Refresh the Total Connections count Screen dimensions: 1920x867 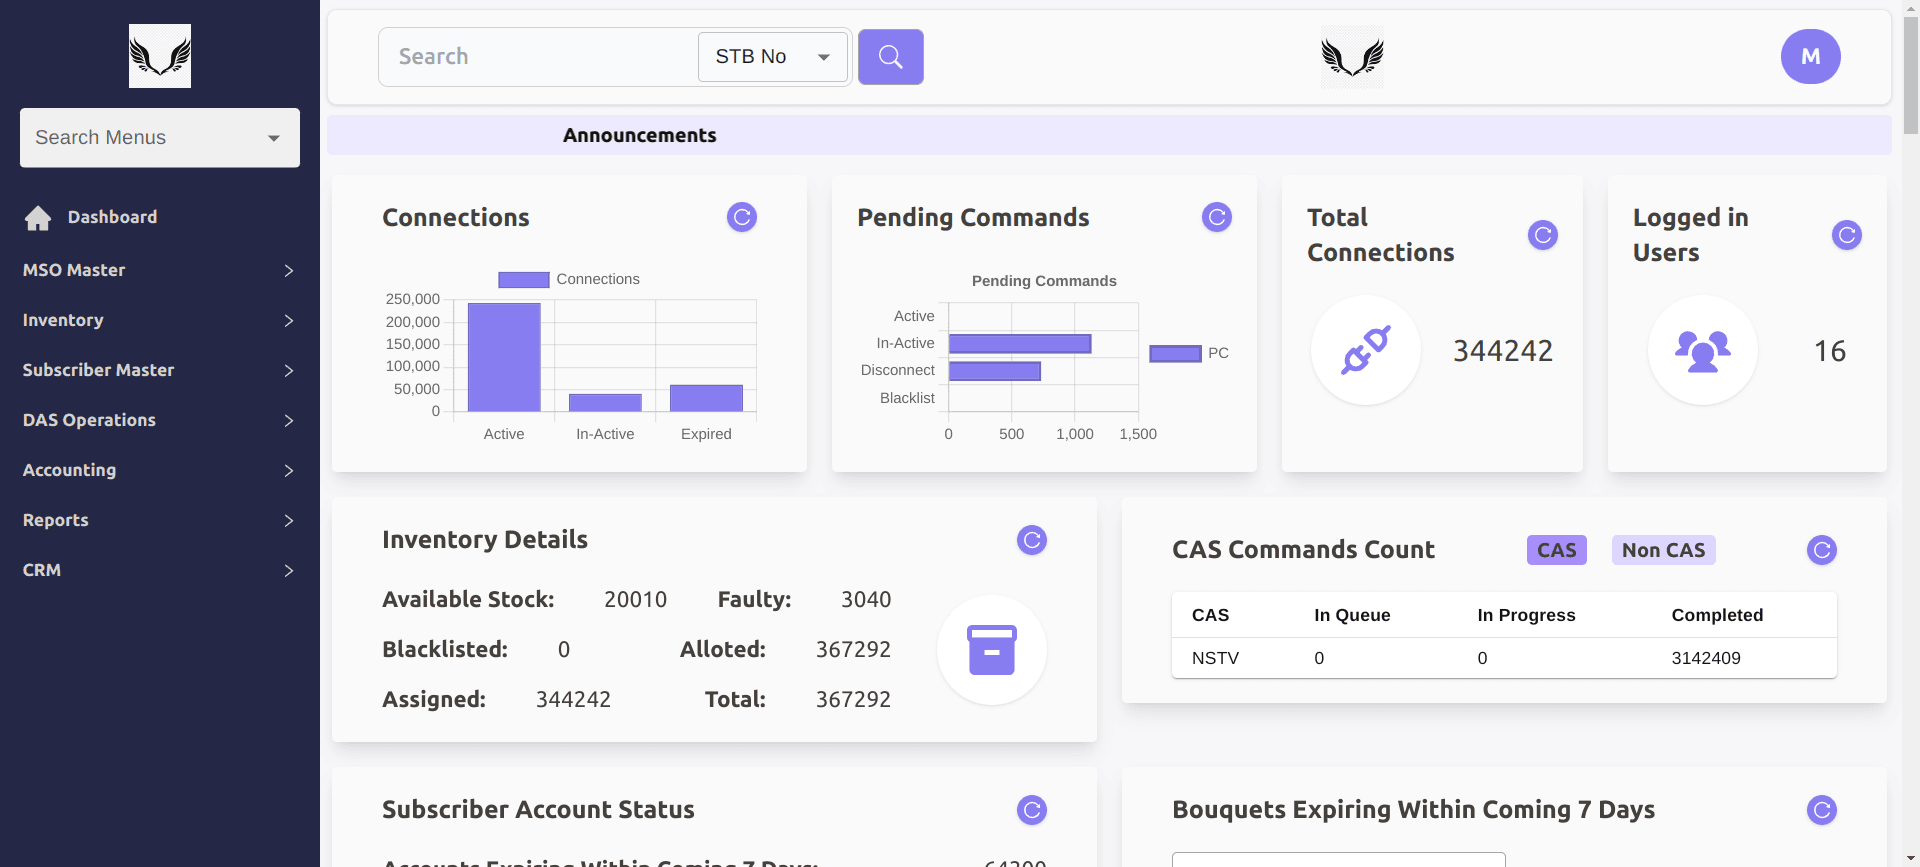coord(1542,235)
